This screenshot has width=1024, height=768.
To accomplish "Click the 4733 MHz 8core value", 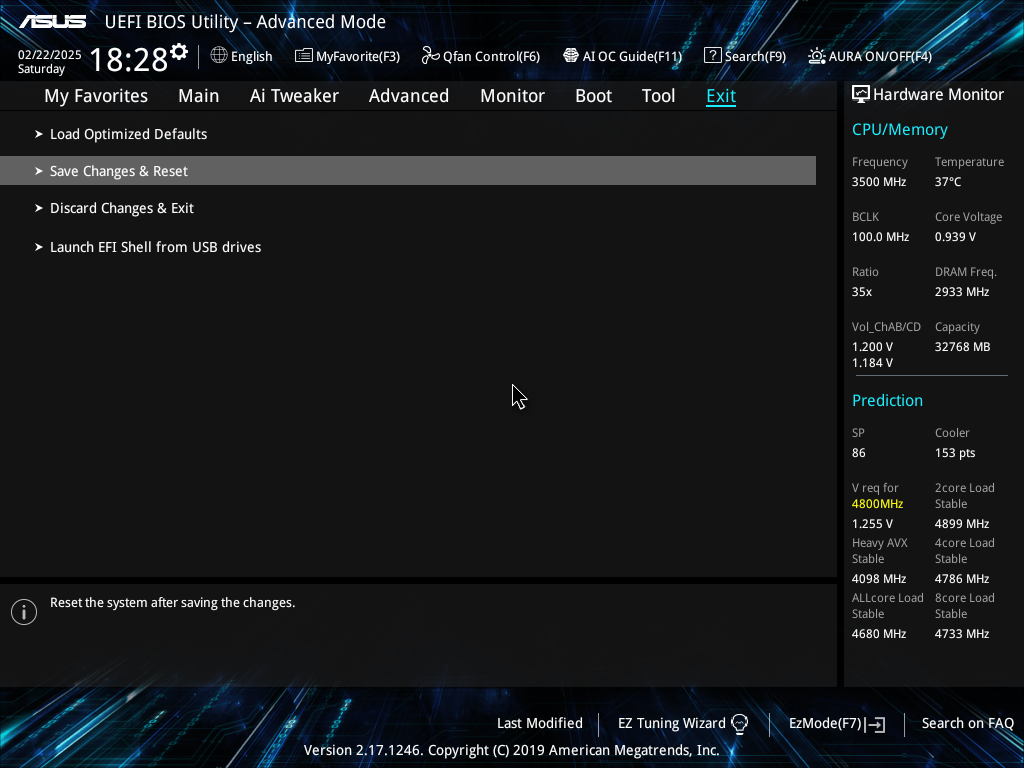I will (x=961, y=633).
